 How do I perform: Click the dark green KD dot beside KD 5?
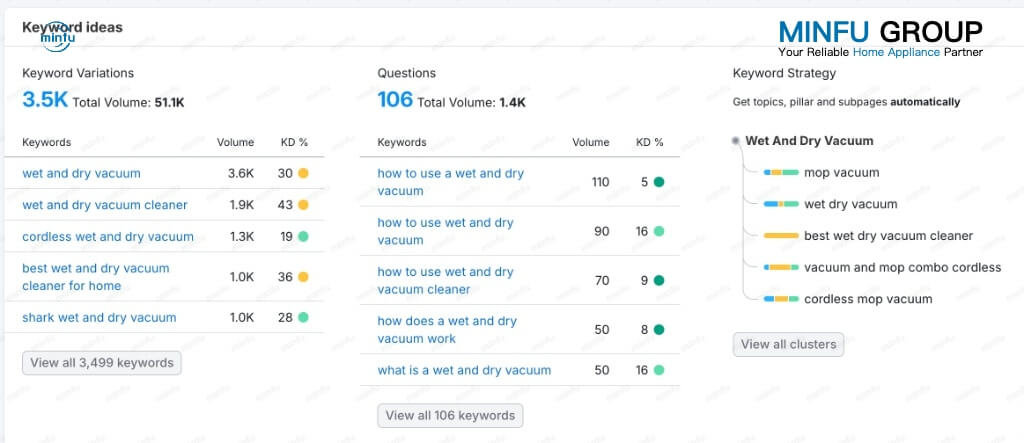pos(659,182)
